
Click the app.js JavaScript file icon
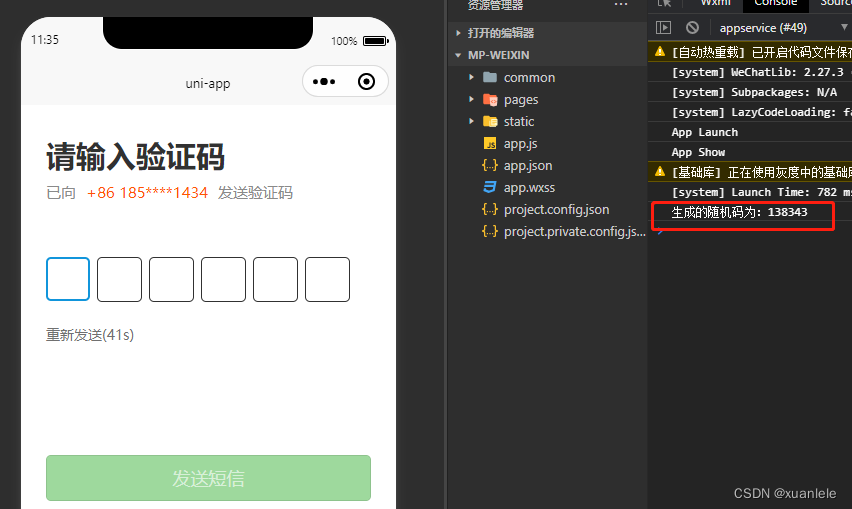tap(490, 143)
